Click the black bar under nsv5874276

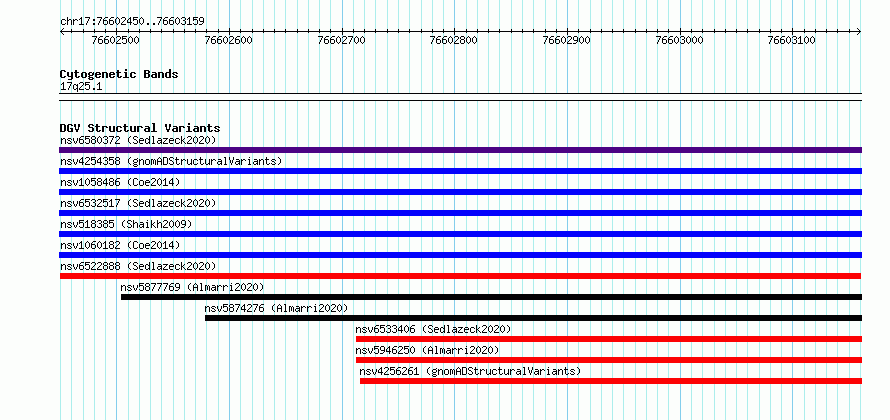click(534, 318)
